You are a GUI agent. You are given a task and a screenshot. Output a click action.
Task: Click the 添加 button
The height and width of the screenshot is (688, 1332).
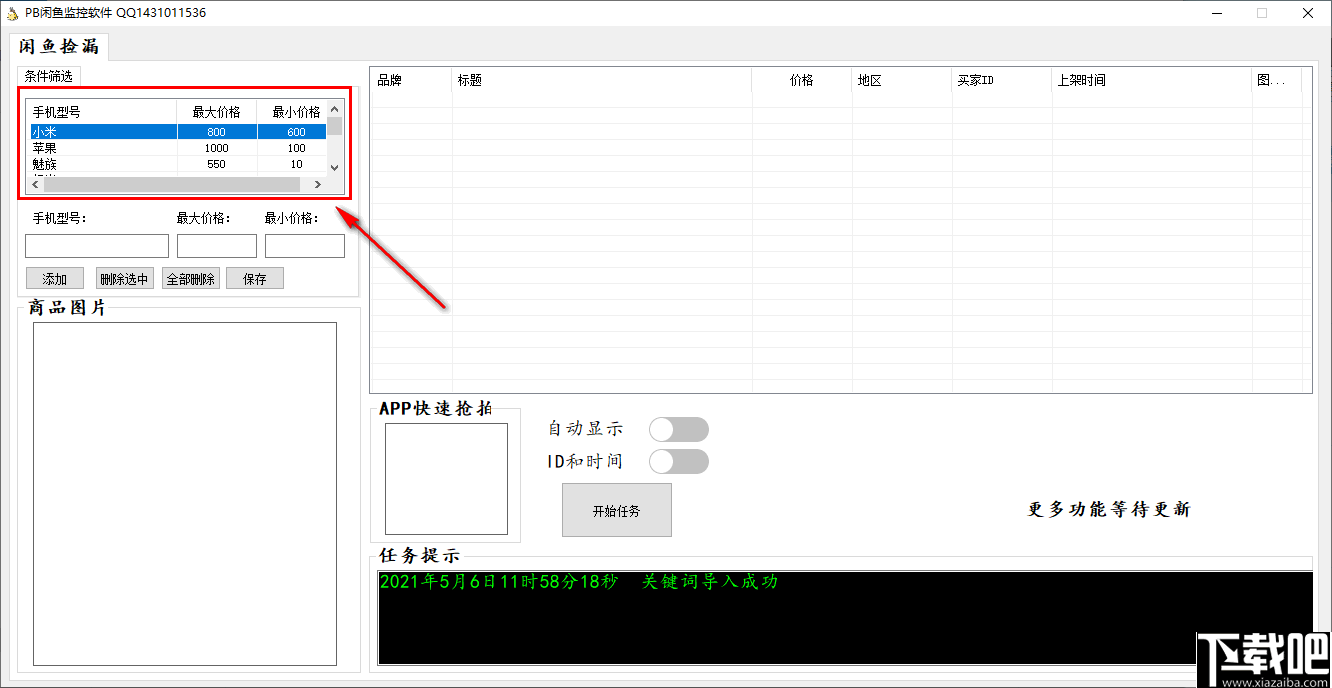coord(55,279)
